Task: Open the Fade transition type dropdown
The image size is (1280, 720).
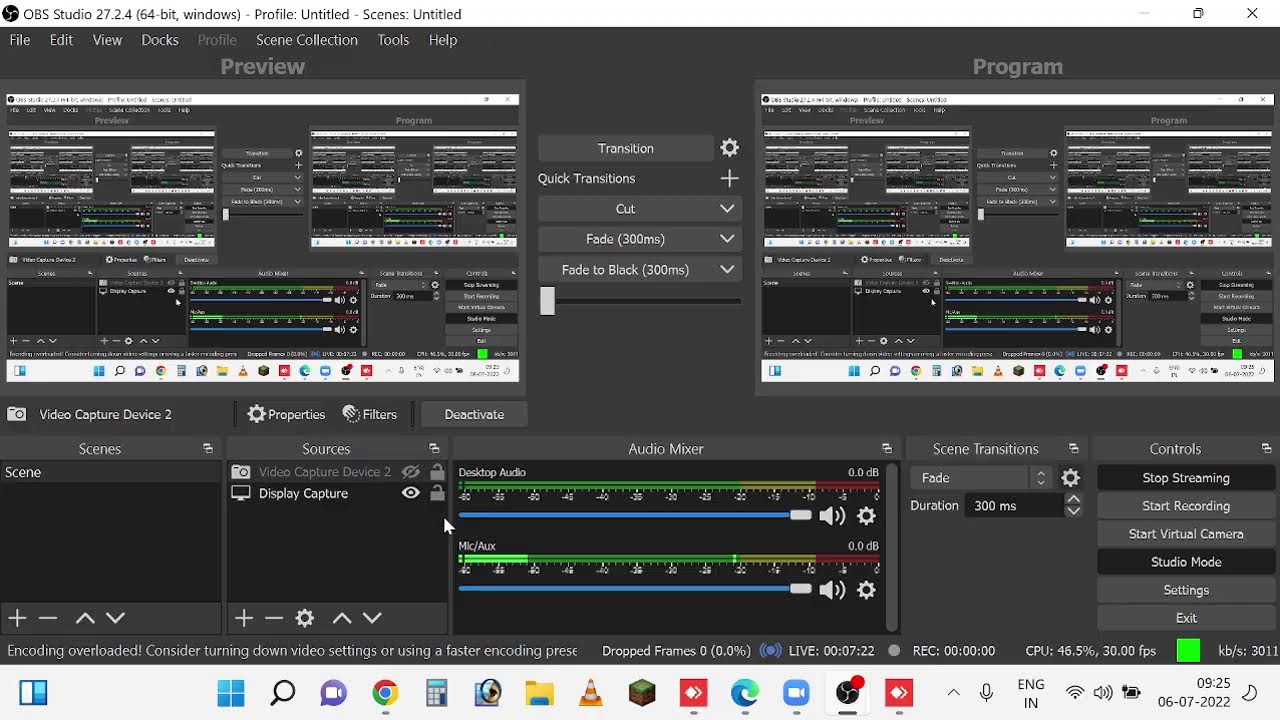Action: [x=982, y=478]
